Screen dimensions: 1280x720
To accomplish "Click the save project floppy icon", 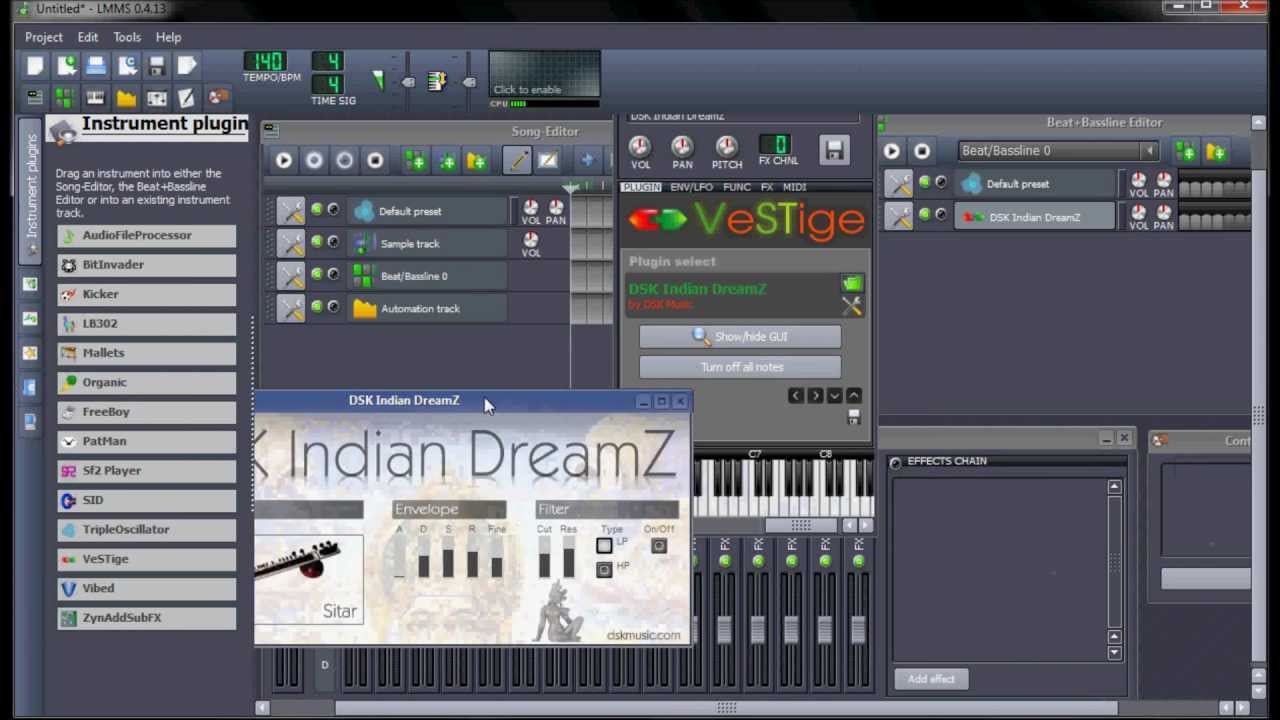I will 157,66.
